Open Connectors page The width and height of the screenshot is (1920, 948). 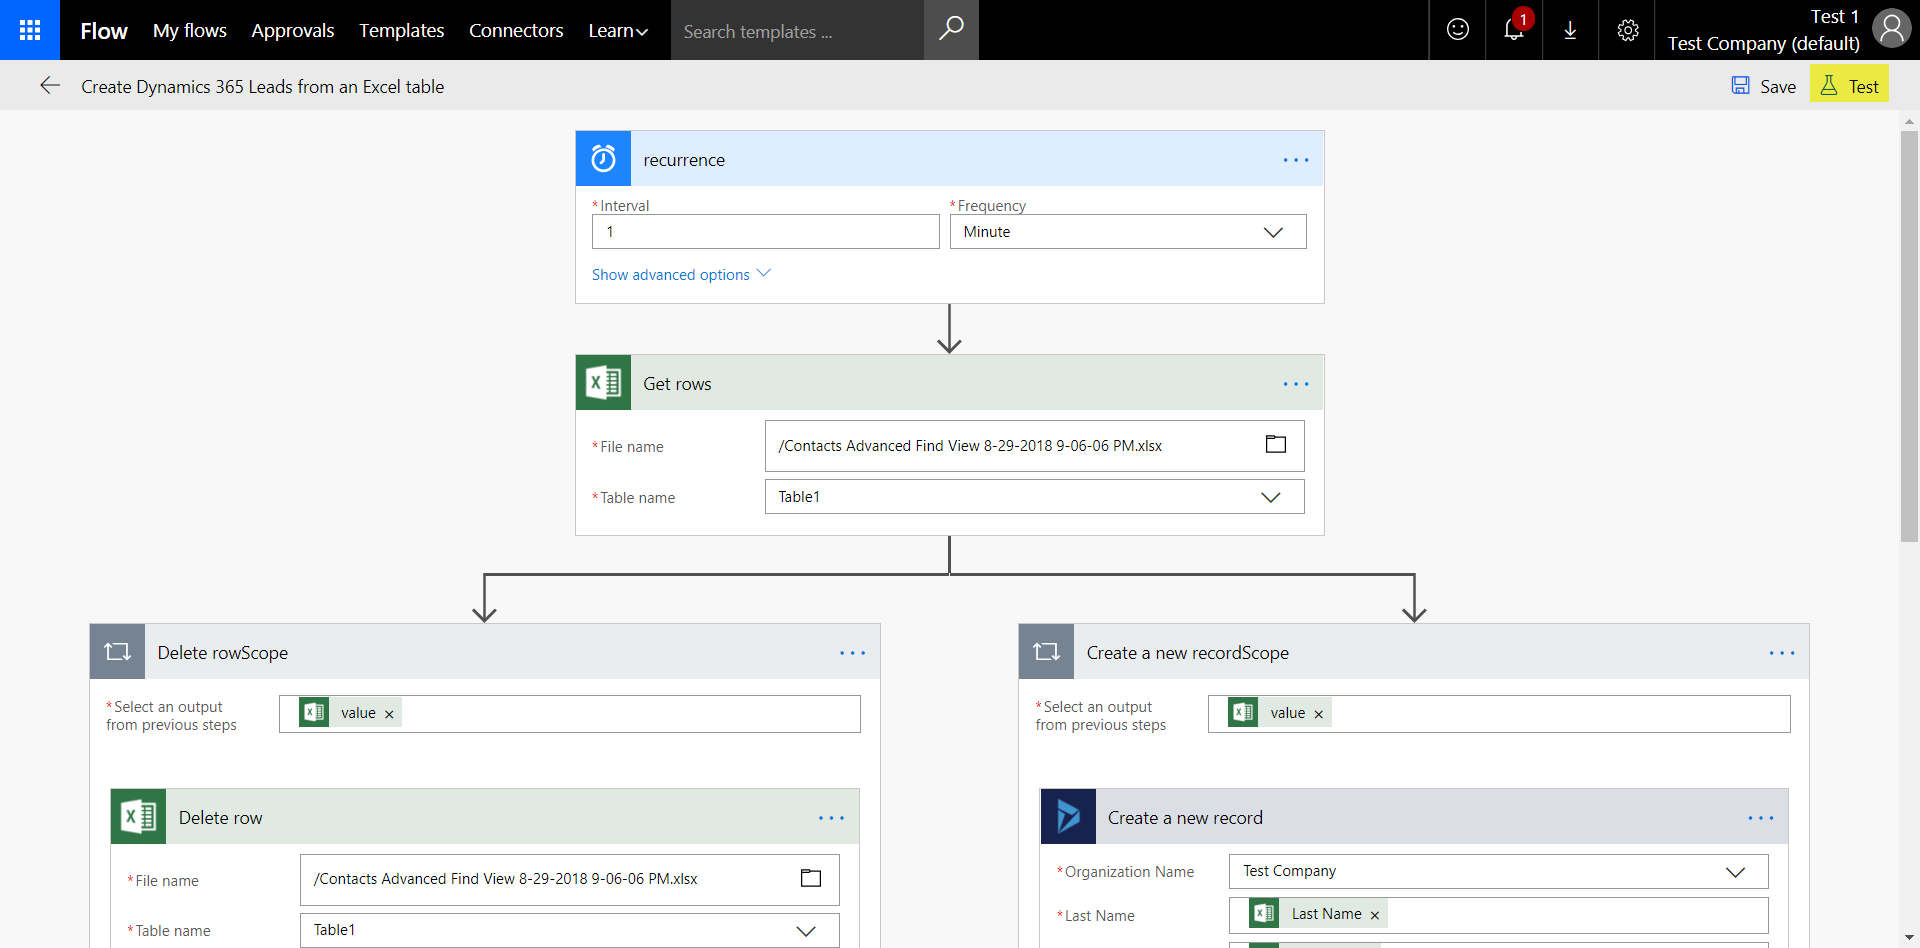coord(516,30)
